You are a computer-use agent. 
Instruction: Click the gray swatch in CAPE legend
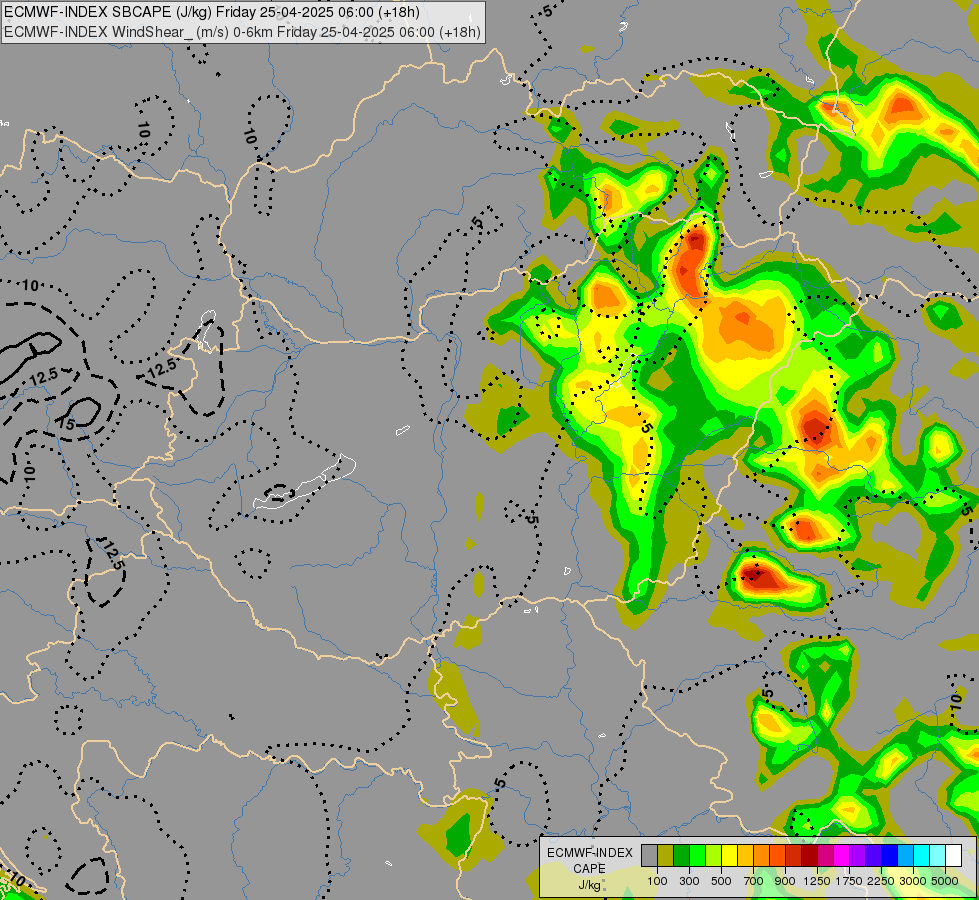click(x=649, y=856)
